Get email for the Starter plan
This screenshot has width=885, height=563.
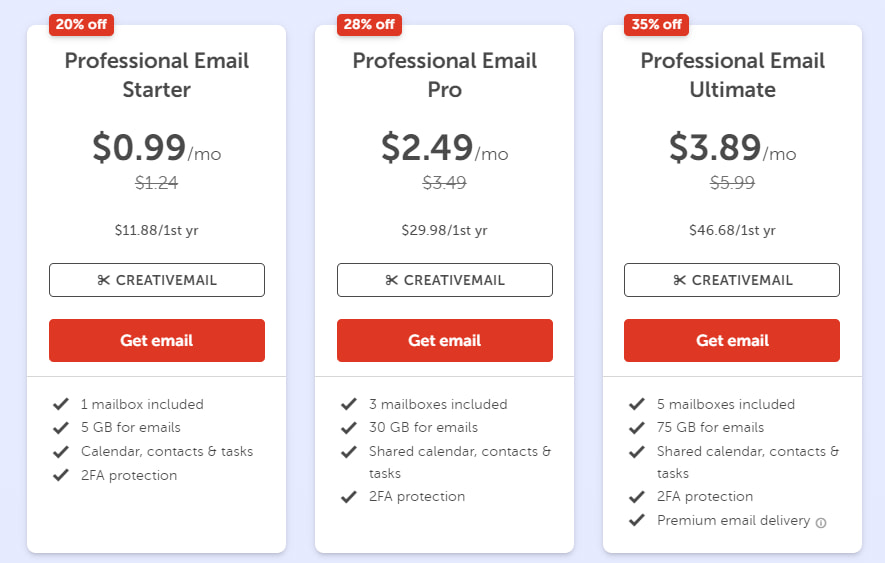[x=157, y=340]
